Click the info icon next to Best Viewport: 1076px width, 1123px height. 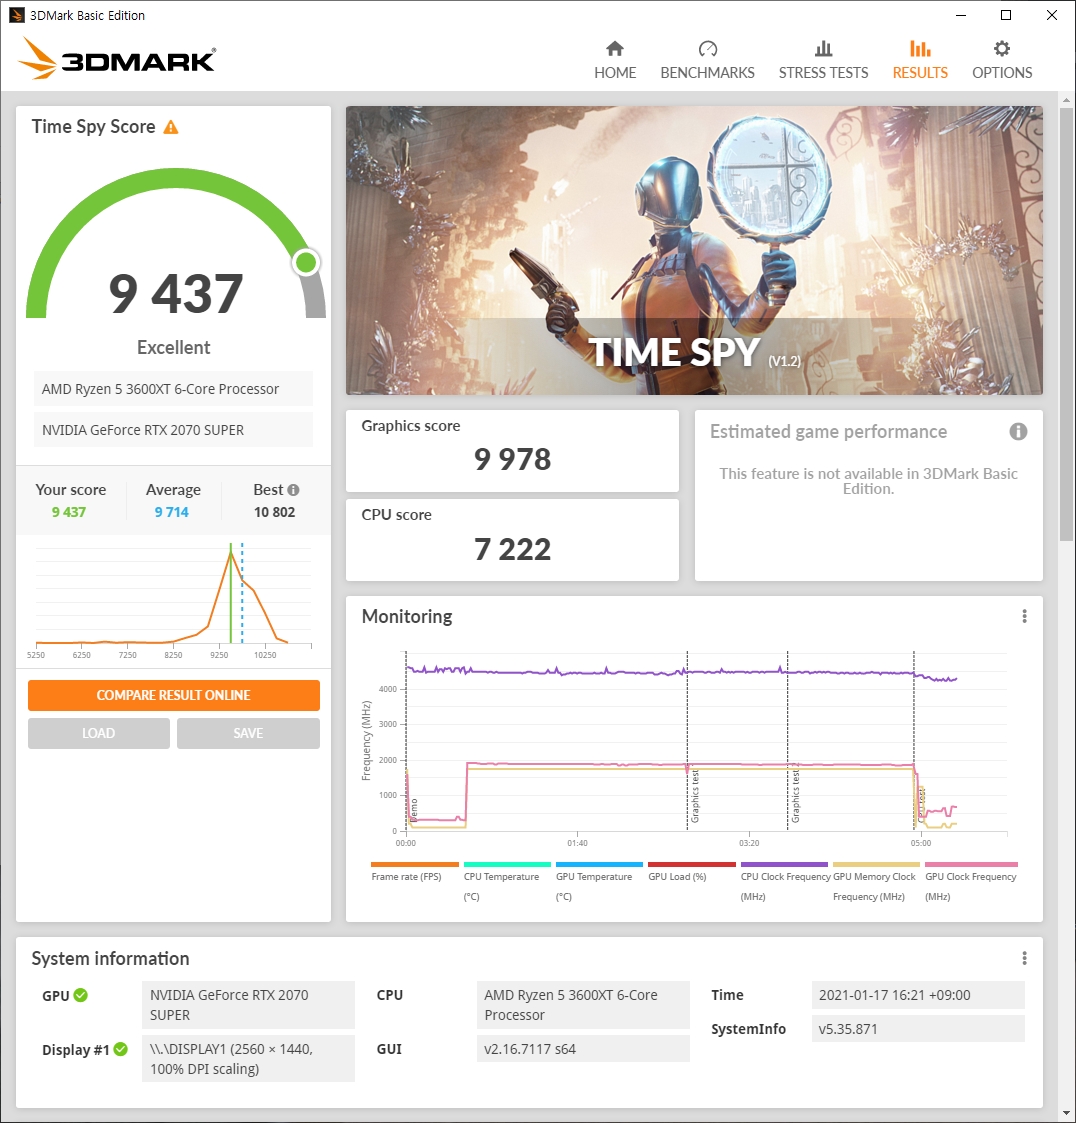(293, 490)
